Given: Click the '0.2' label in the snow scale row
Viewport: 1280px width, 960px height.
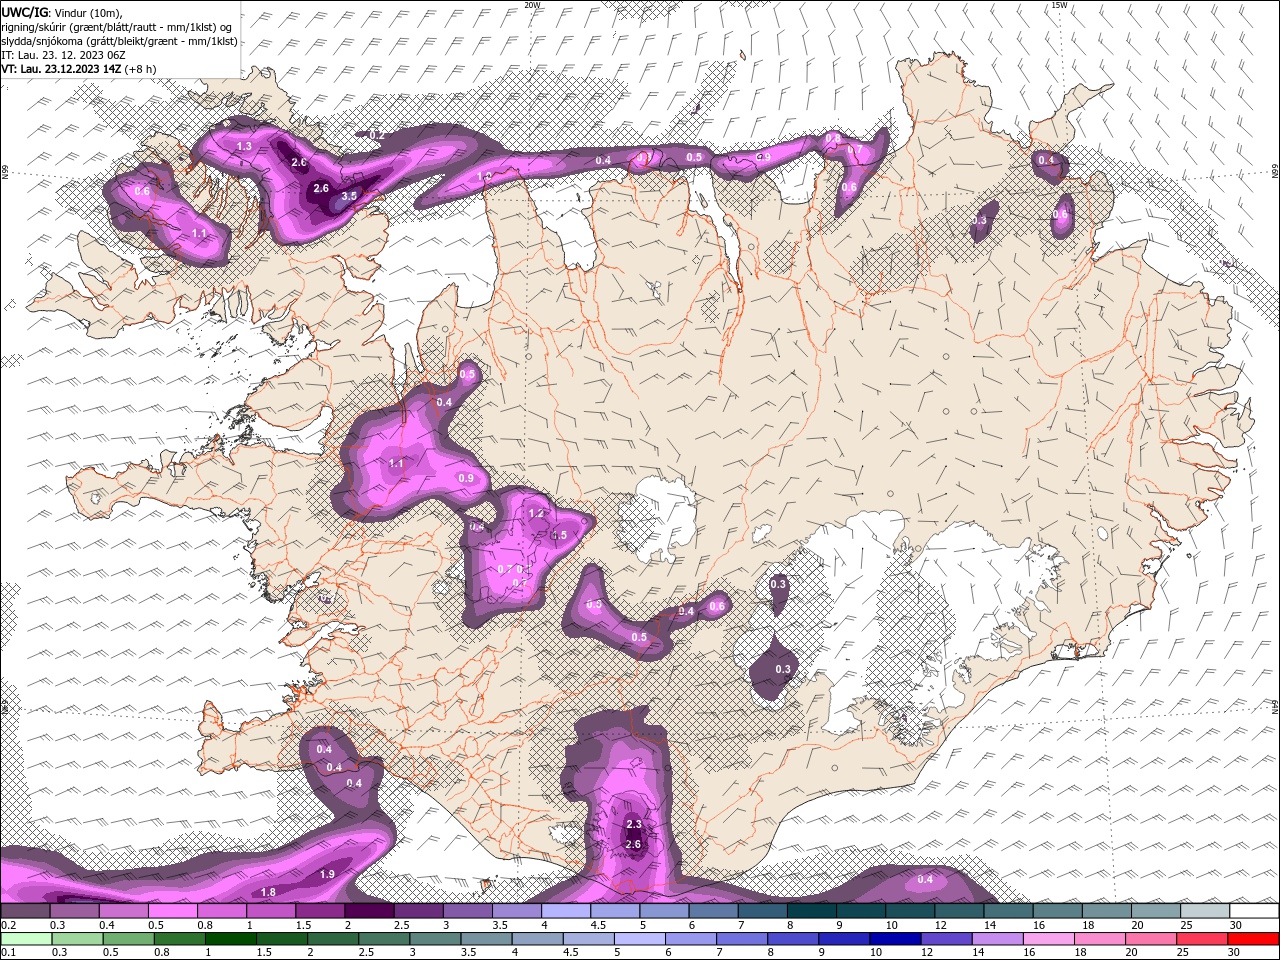Looking at the screenshot, I should coord(8,925).
